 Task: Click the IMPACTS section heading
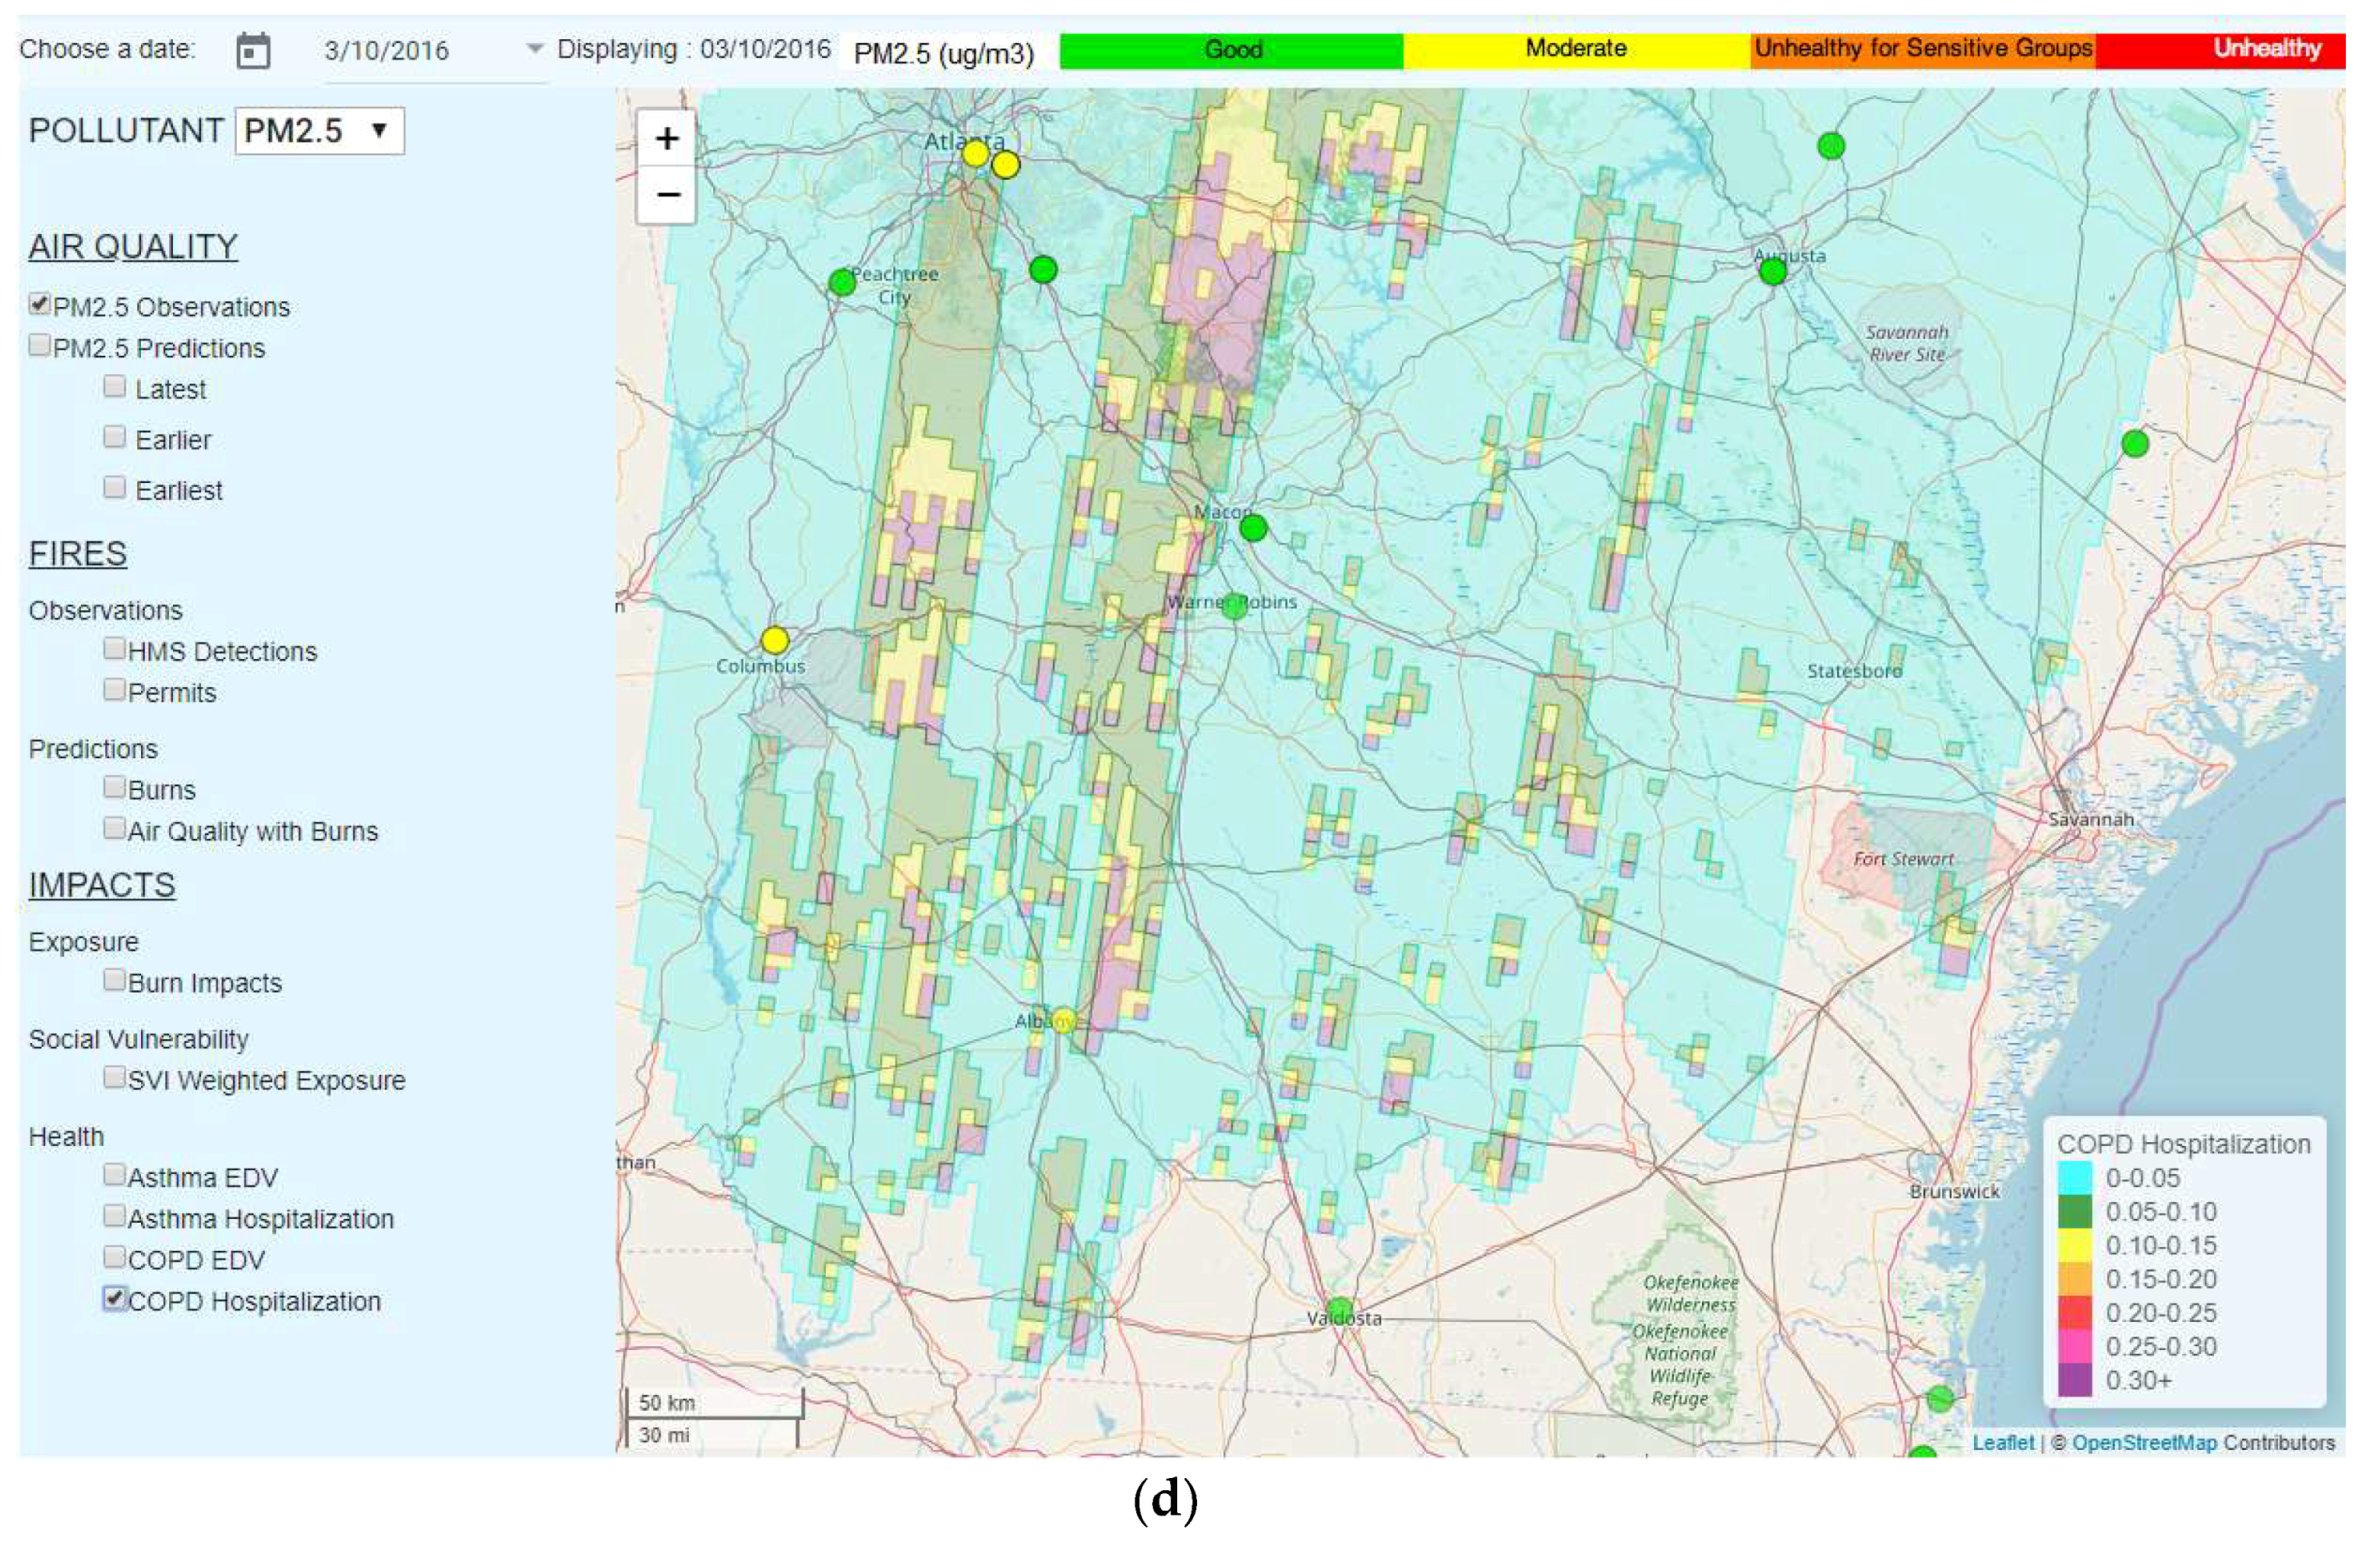point(102,885)
